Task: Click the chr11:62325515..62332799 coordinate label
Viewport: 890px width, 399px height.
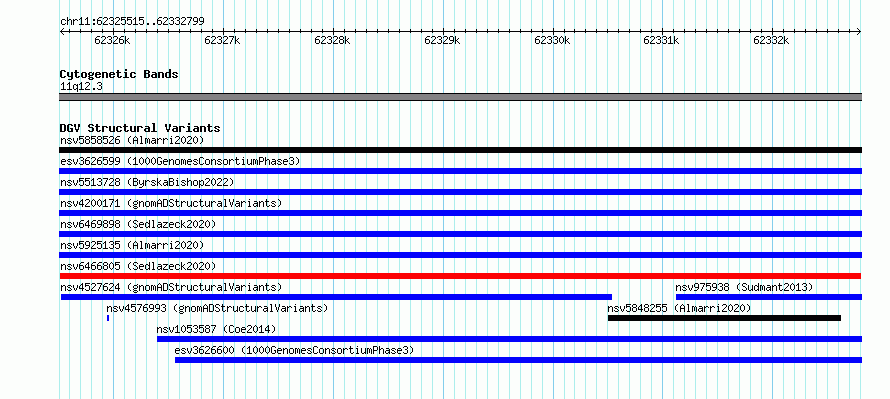Action: coord(132,22)
